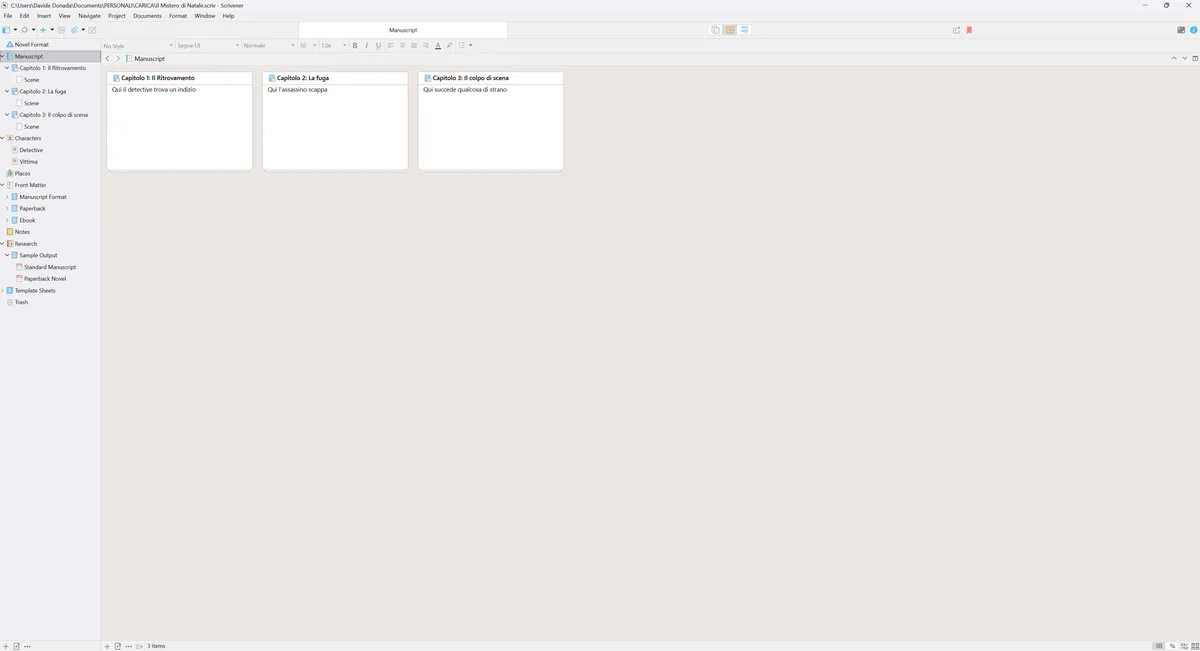Click the Composition mode icon

coord(1181,30)
